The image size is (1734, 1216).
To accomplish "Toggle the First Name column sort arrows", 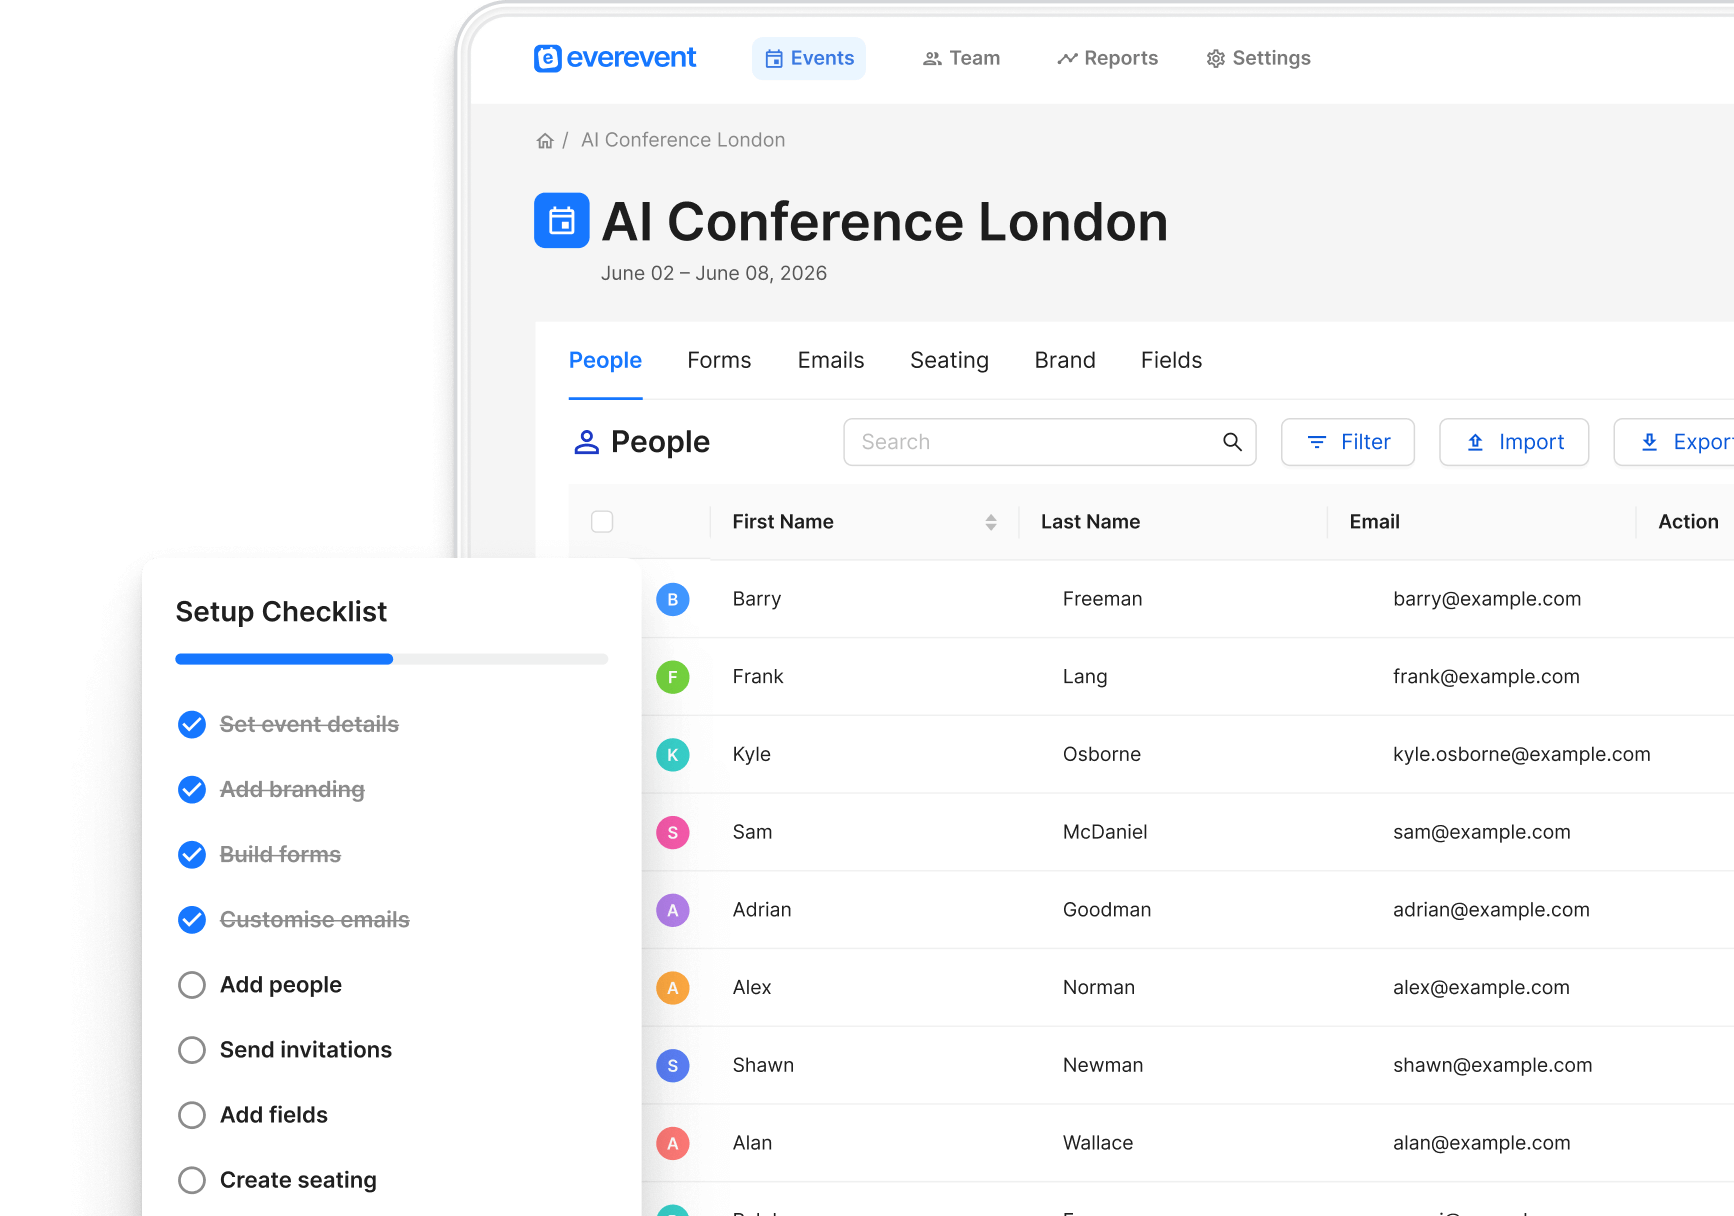I will 990,521.
